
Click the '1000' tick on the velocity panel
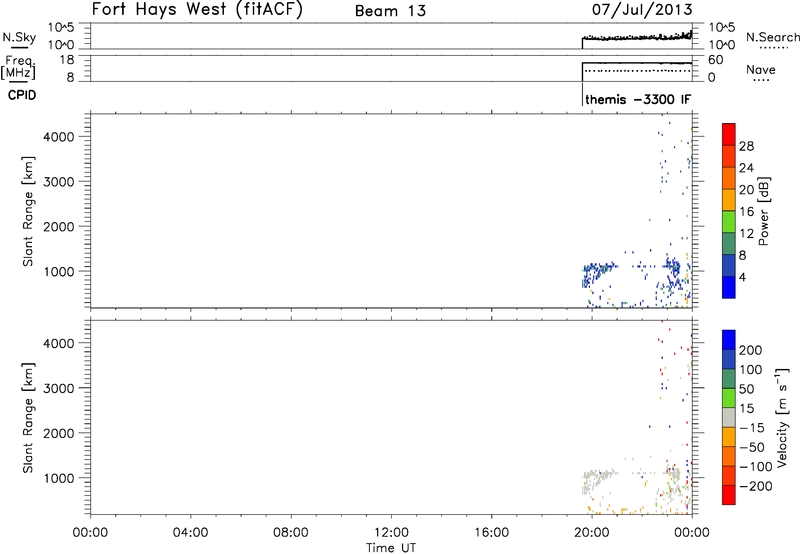click(x=59, y=478)
